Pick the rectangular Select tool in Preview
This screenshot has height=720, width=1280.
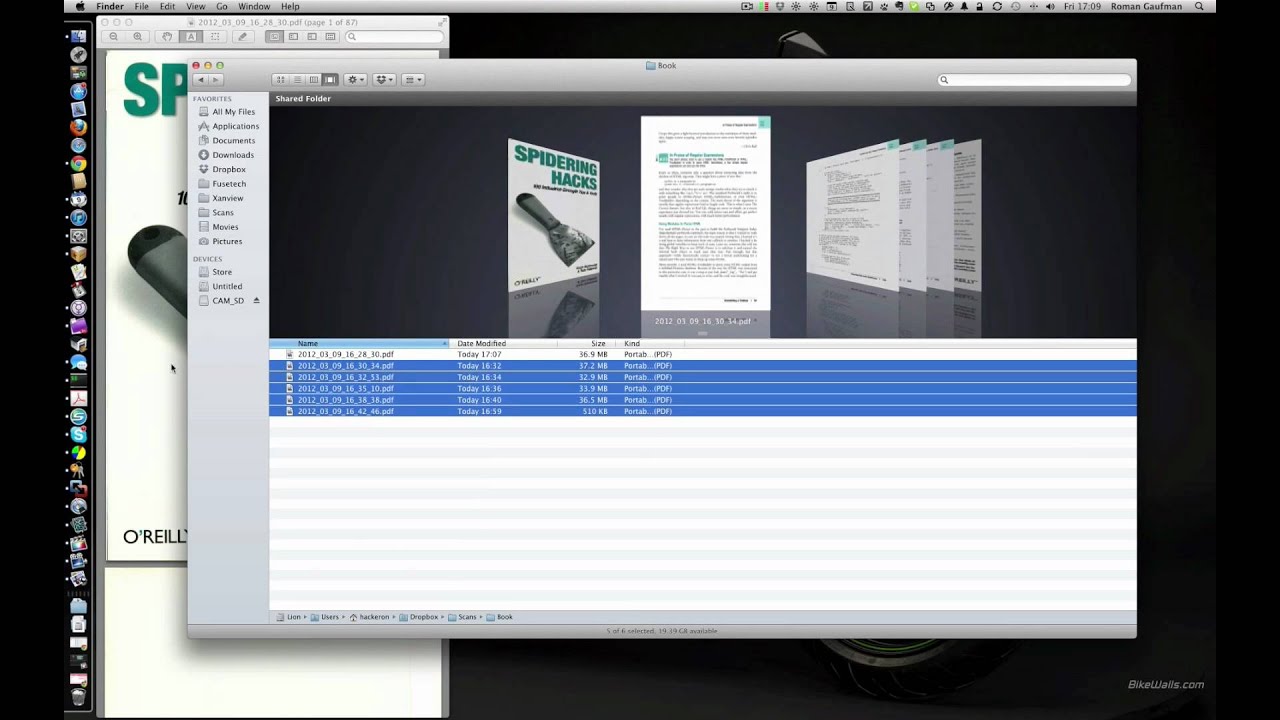tap(214, 37)
